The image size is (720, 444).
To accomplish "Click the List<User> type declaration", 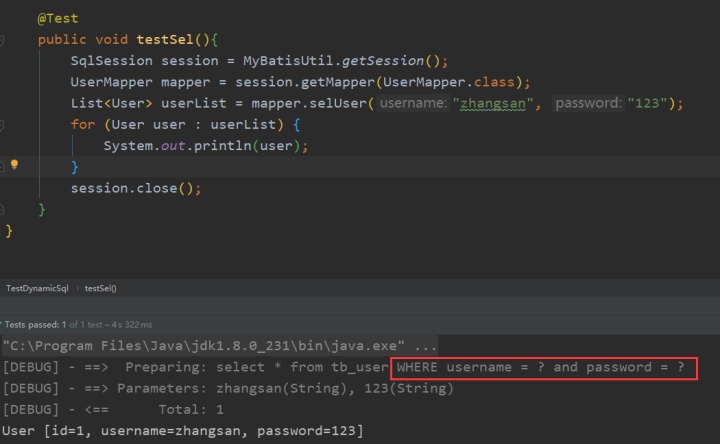I will (111, 103).
